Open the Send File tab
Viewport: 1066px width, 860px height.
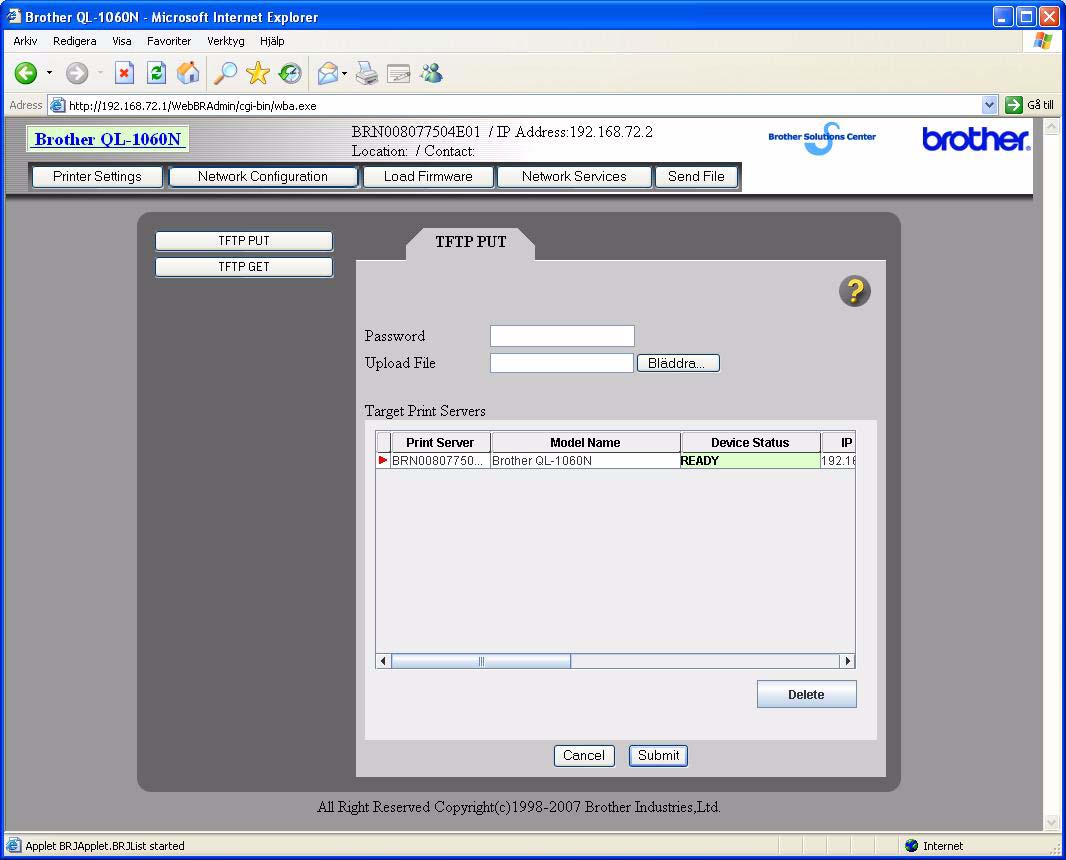(696, 177)
